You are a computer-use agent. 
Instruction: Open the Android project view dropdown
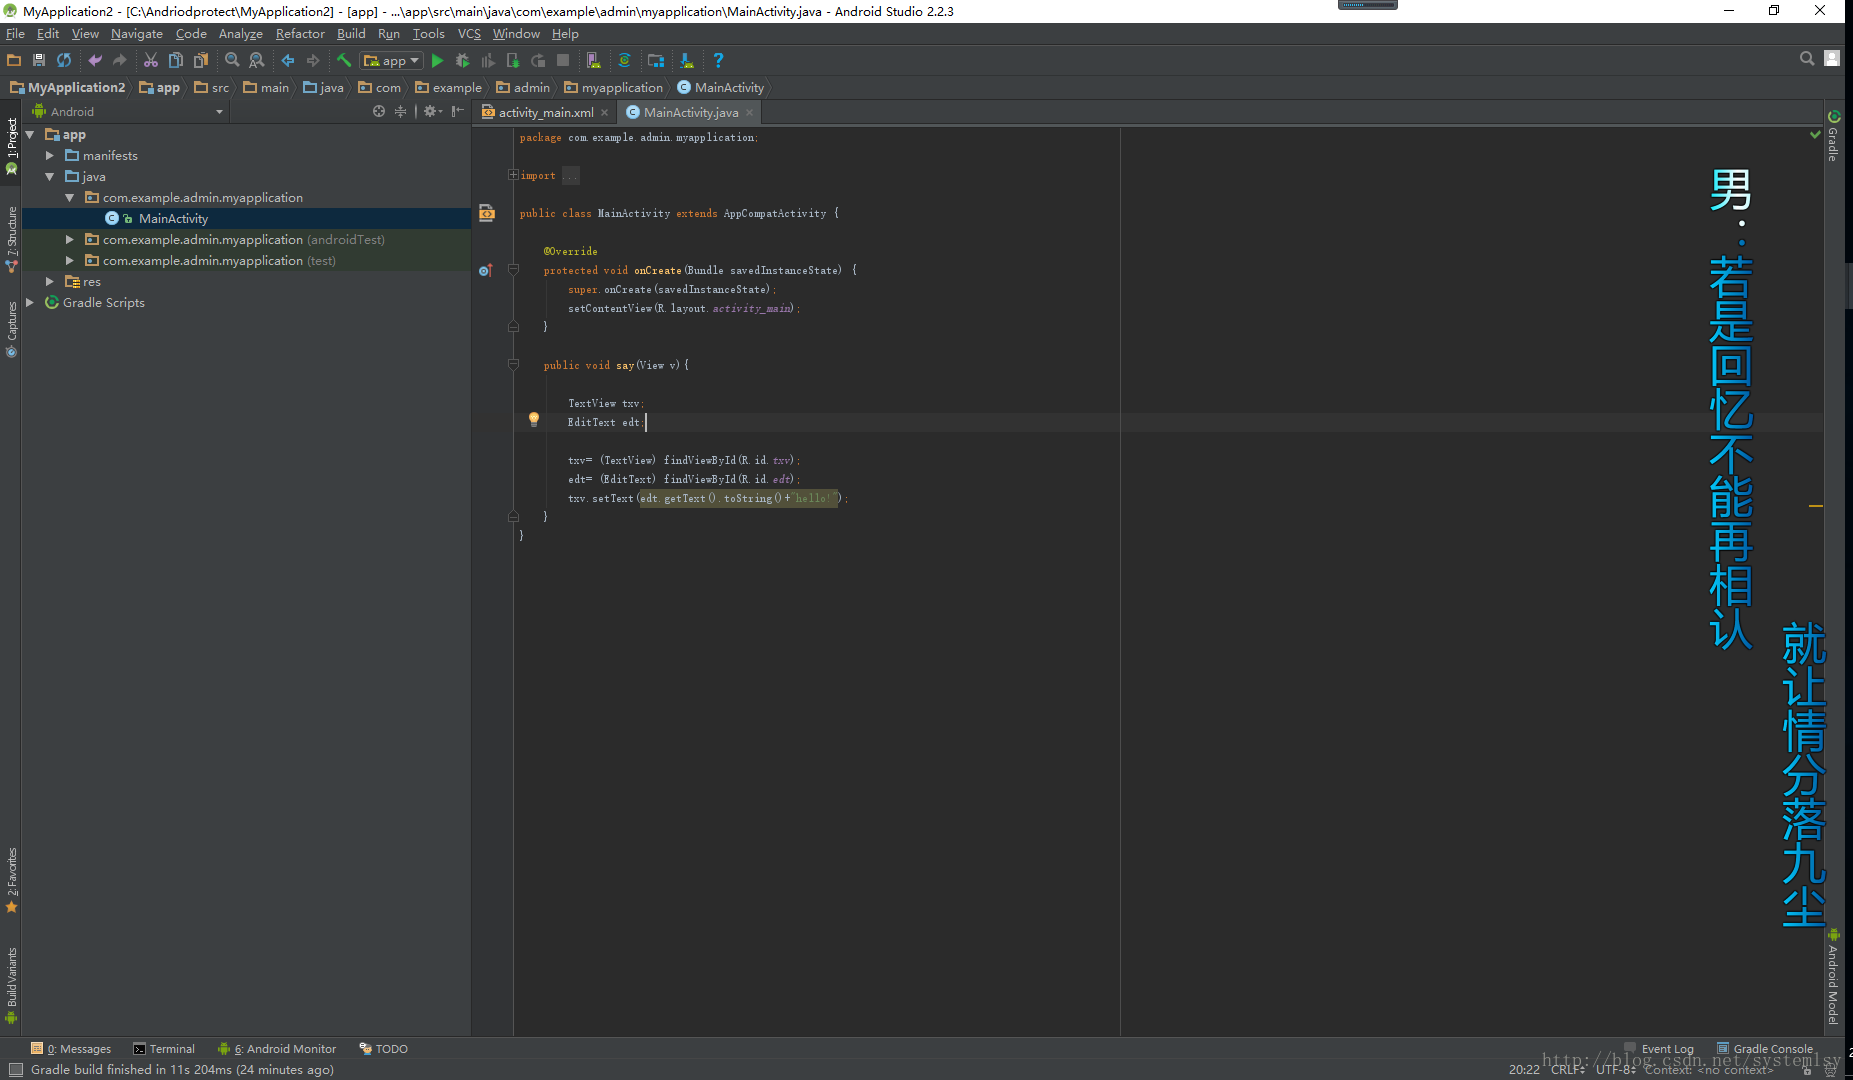pos(127,111)
